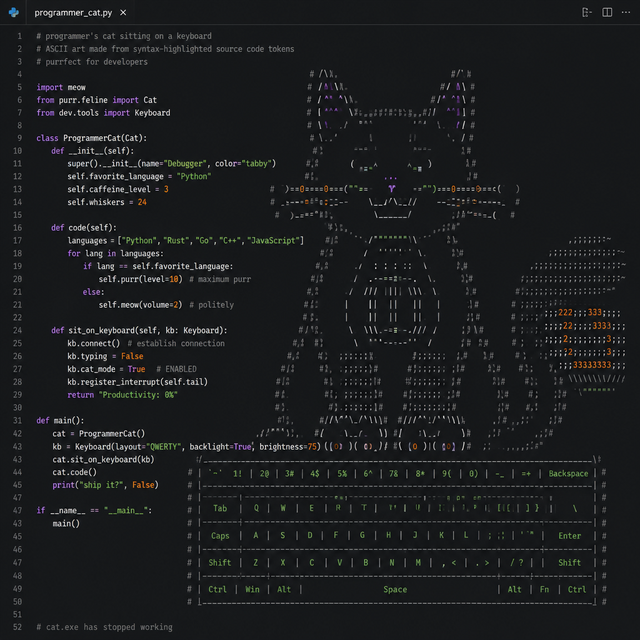This screenshot has height=640, width=640.
Task: Click the "def __init__(self):" line
Action: coord(92,151)
